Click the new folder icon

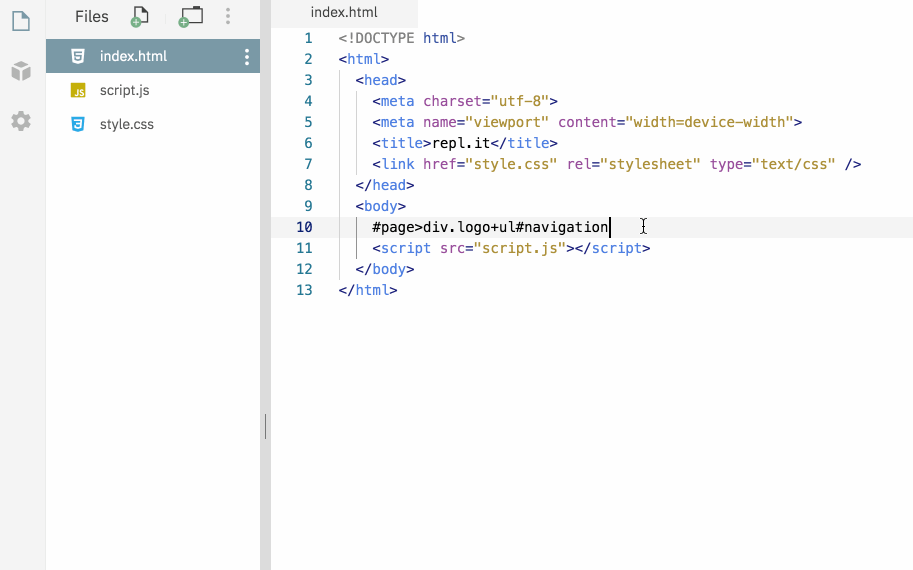click(190, 16)
